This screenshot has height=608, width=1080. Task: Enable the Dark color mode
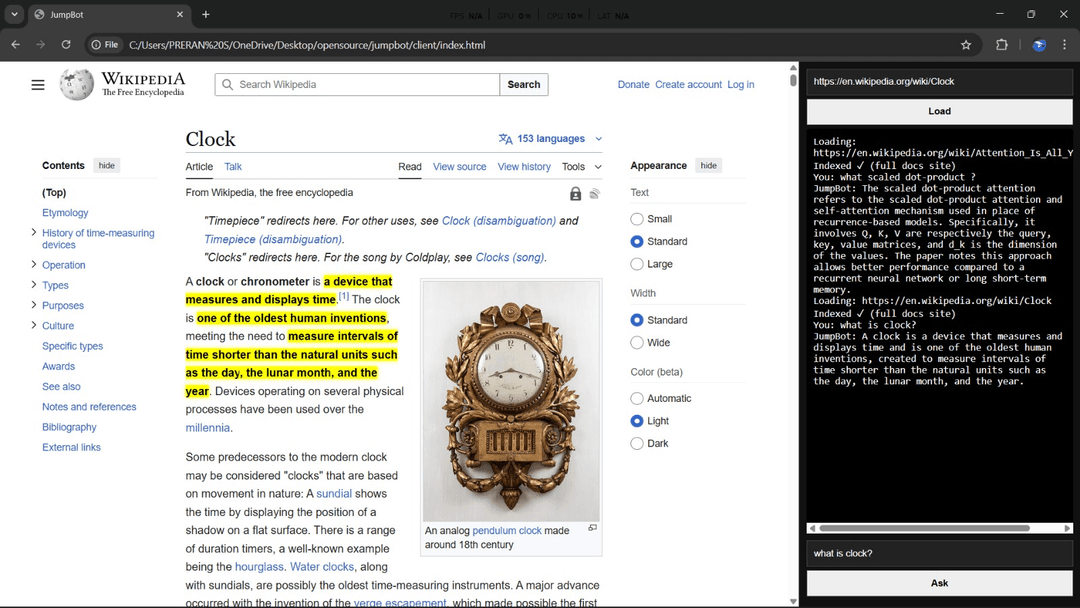click(x=637, y=444)
